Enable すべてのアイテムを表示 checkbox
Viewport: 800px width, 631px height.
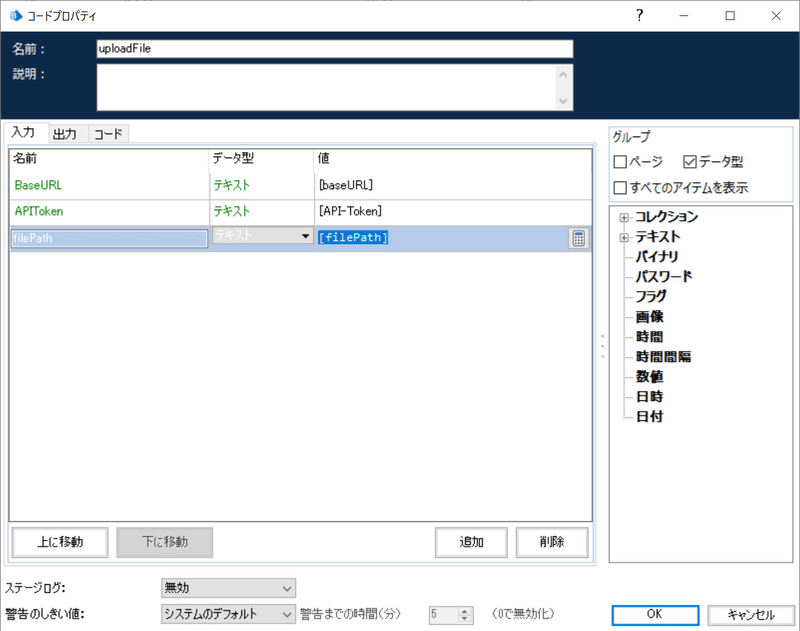(x=620, y=188)
